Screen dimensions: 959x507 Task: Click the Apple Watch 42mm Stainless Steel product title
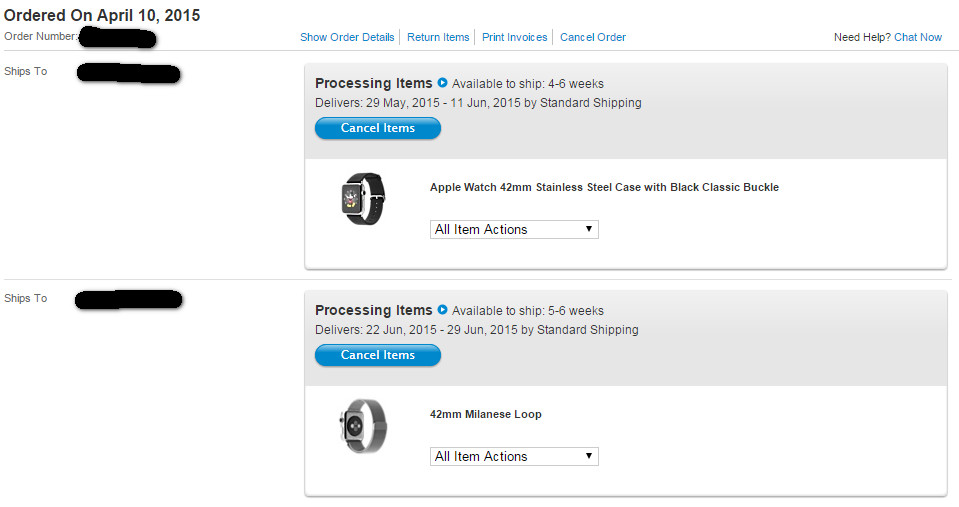pos(604,187)
